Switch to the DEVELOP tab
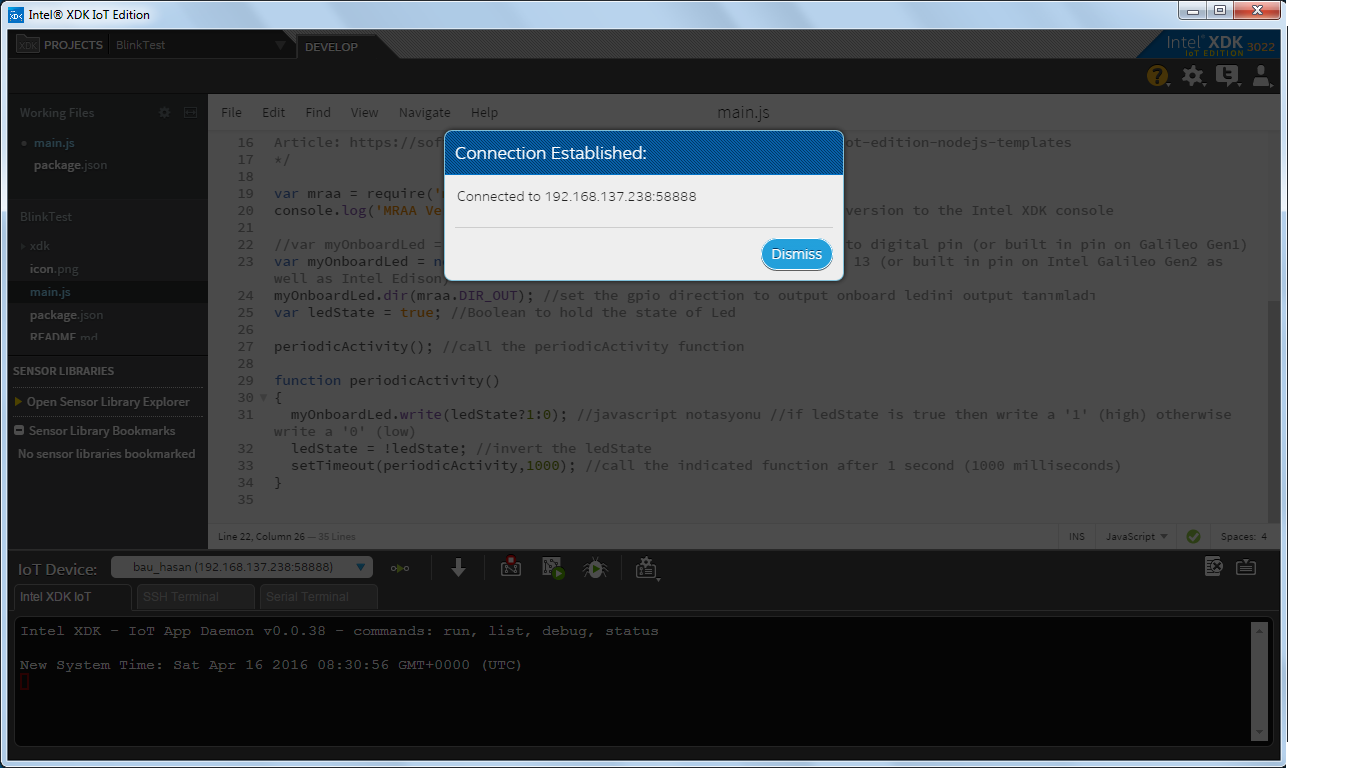The height and width of the screenshot is (768, 1366). (x=331, y=47)
